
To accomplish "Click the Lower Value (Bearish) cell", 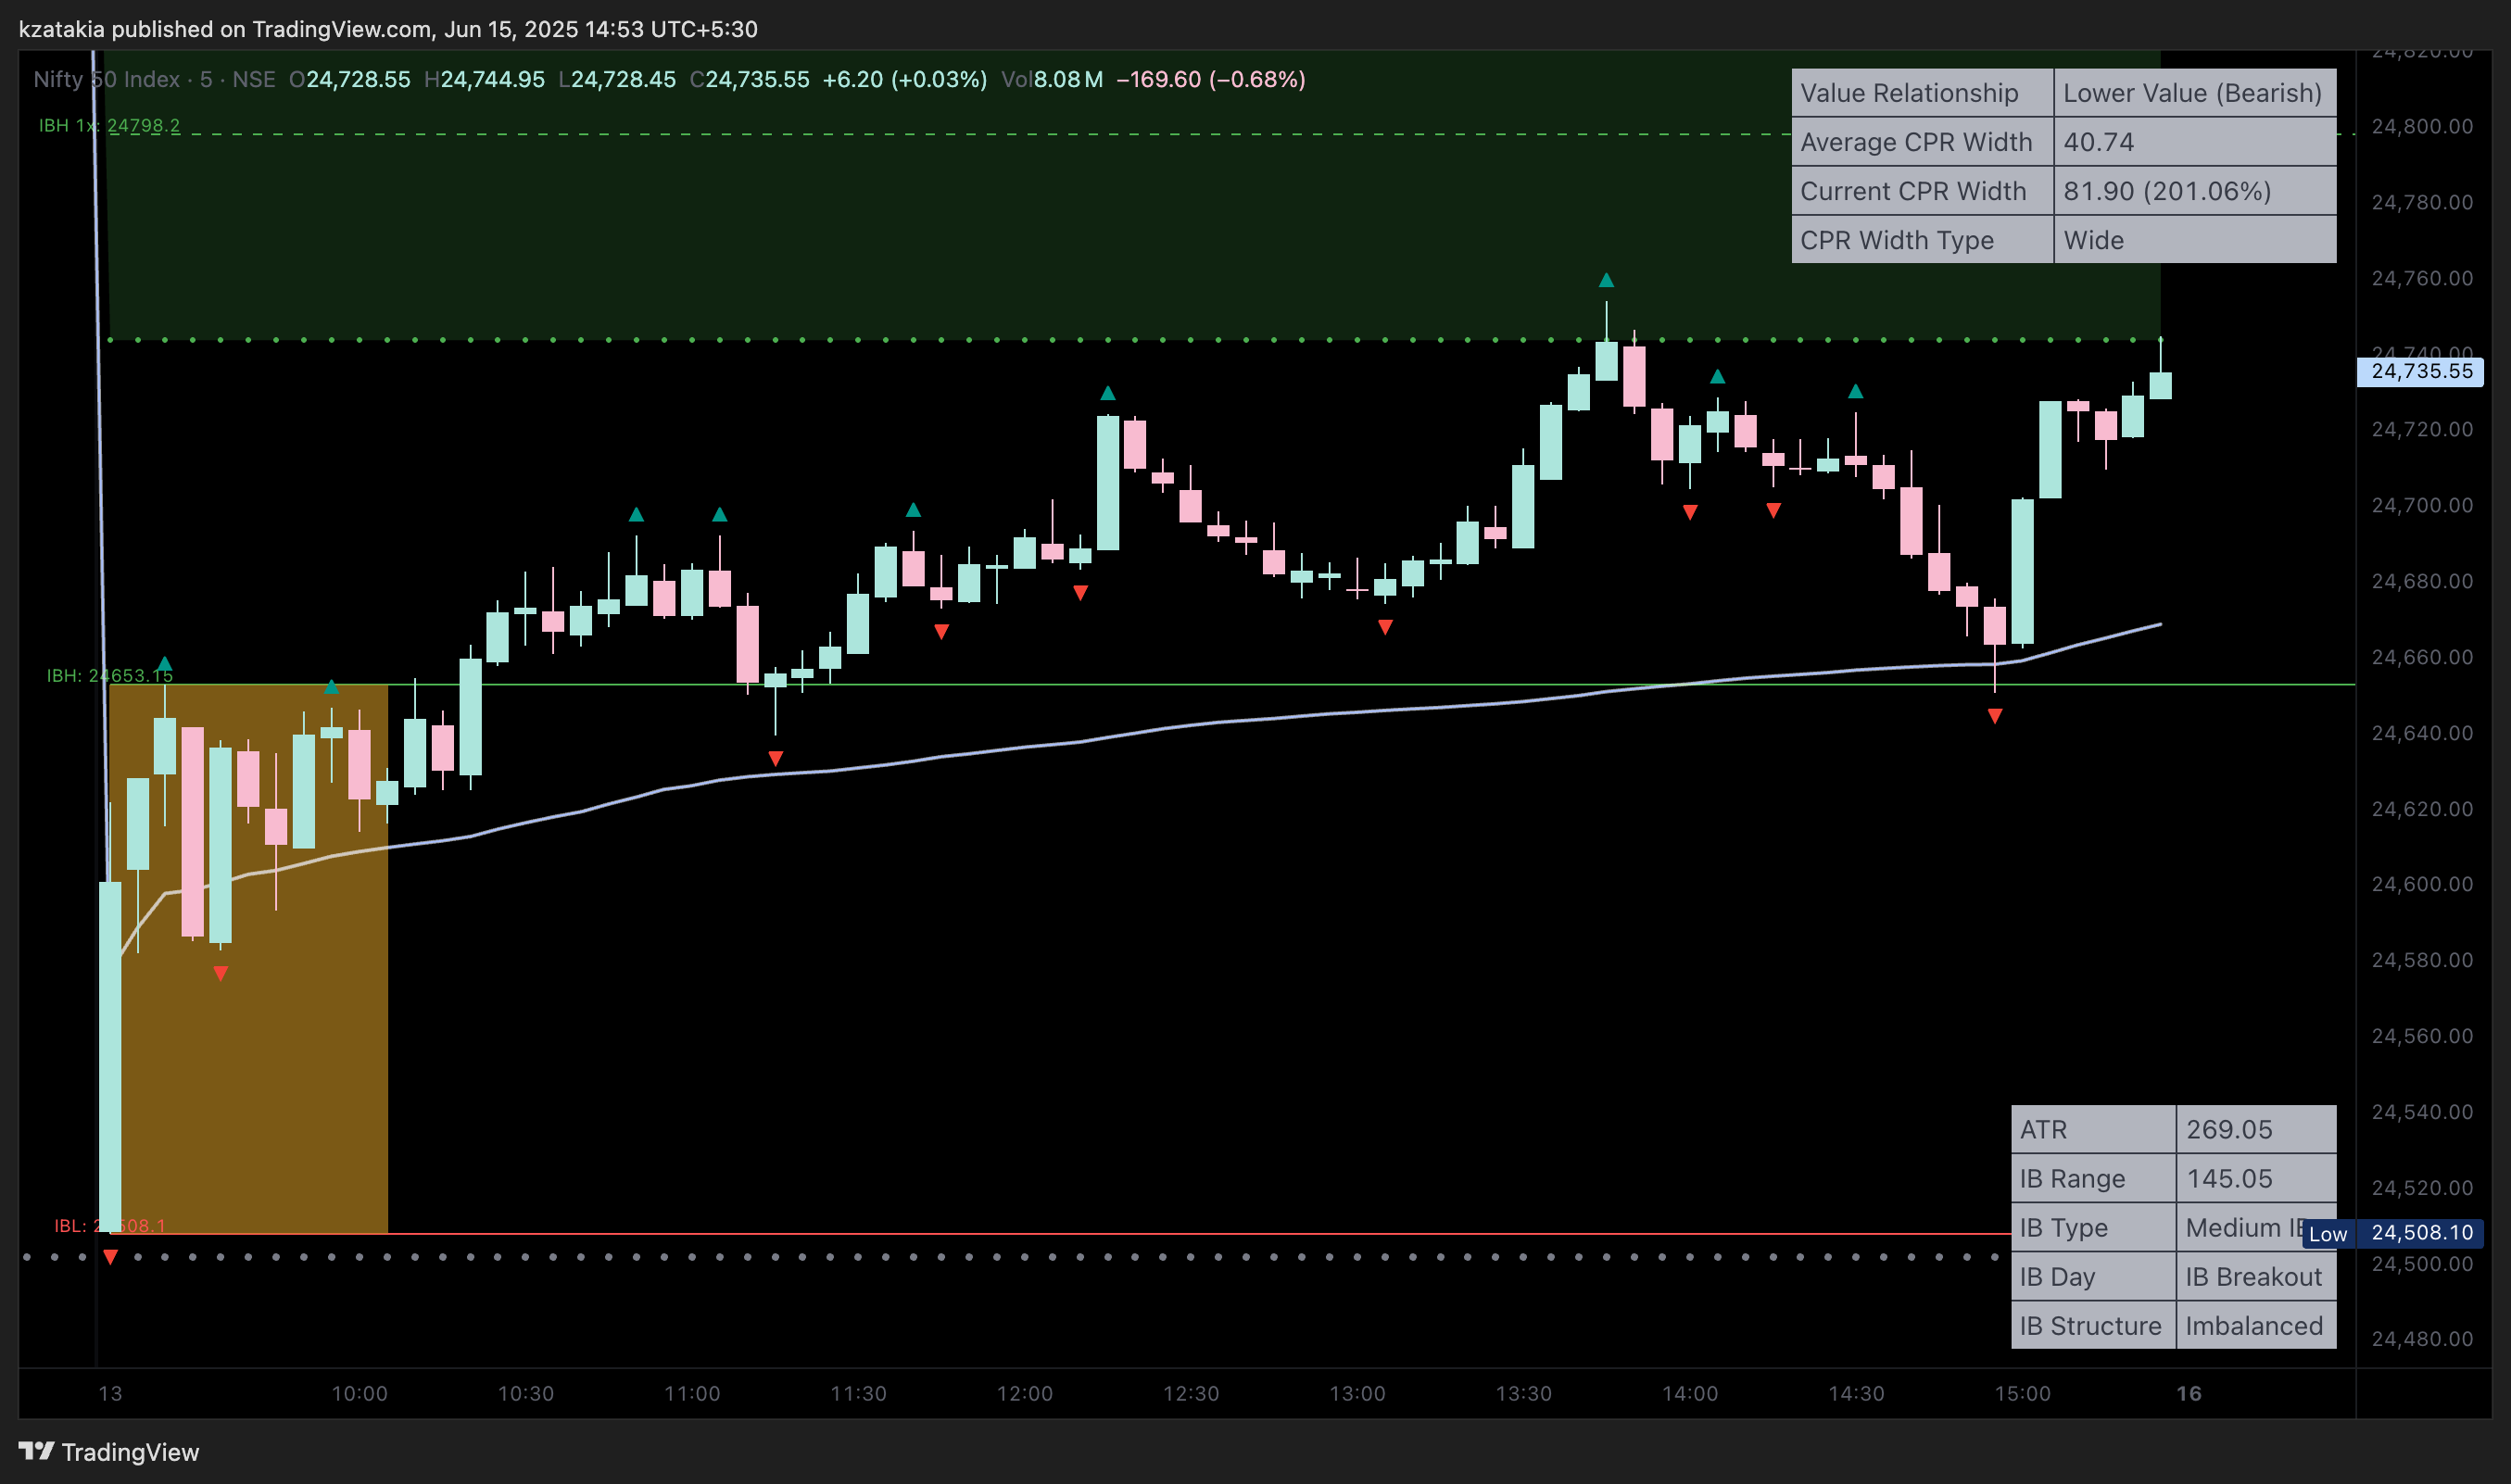I will [x=2195, y=93].
